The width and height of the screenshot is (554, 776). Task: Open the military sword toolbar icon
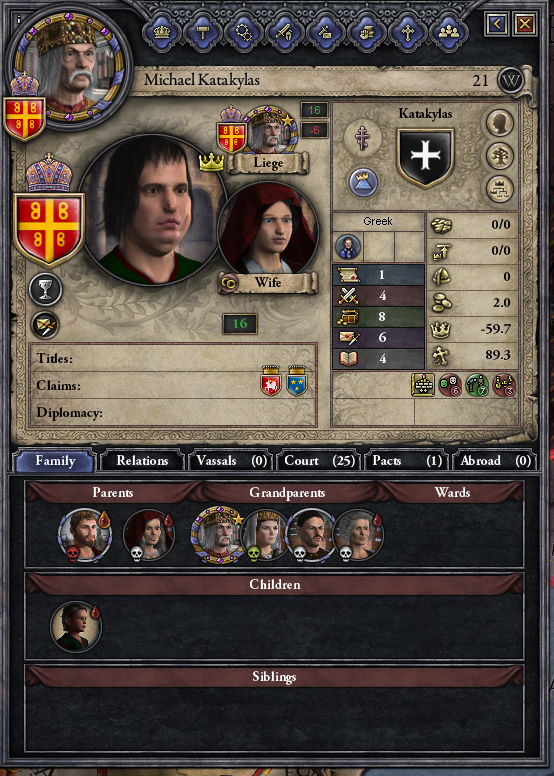coord(284,33)
